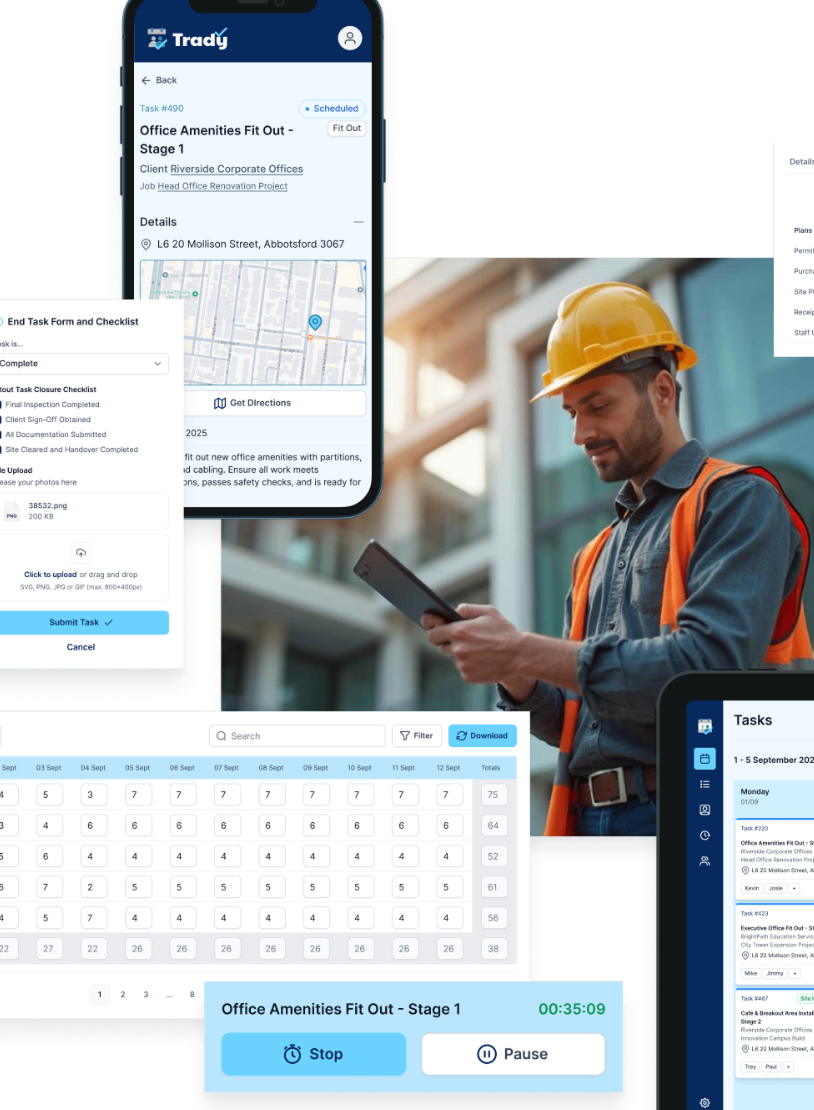Open the Complete status dropdown
Viewport: 814px width, 1110px height.
[x=84, y=363]
